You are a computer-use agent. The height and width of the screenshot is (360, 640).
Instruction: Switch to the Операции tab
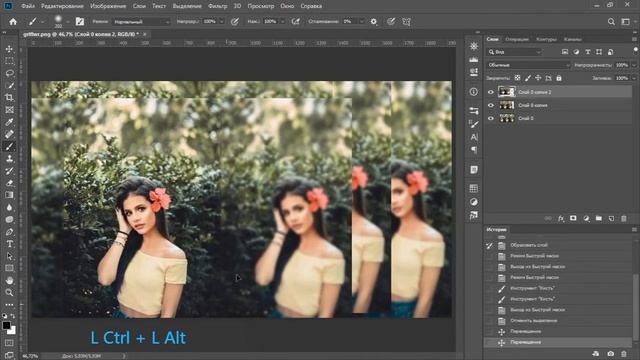[x=517, y=39]
